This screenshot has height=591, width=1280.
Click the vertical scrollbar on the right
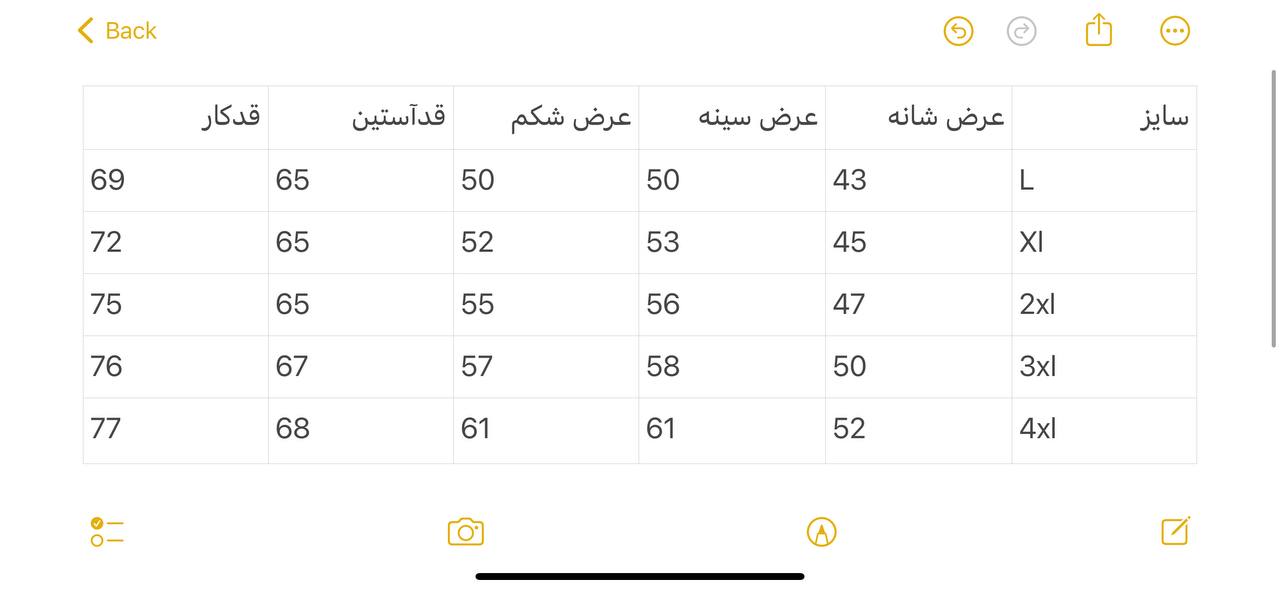(1273, 208)
